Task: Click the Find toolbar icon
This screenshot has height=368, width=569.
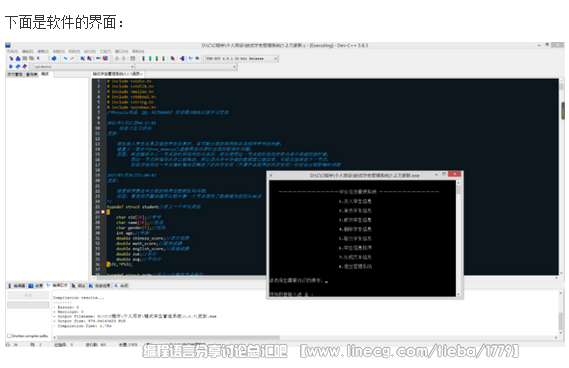Action: tap(83, 58)
